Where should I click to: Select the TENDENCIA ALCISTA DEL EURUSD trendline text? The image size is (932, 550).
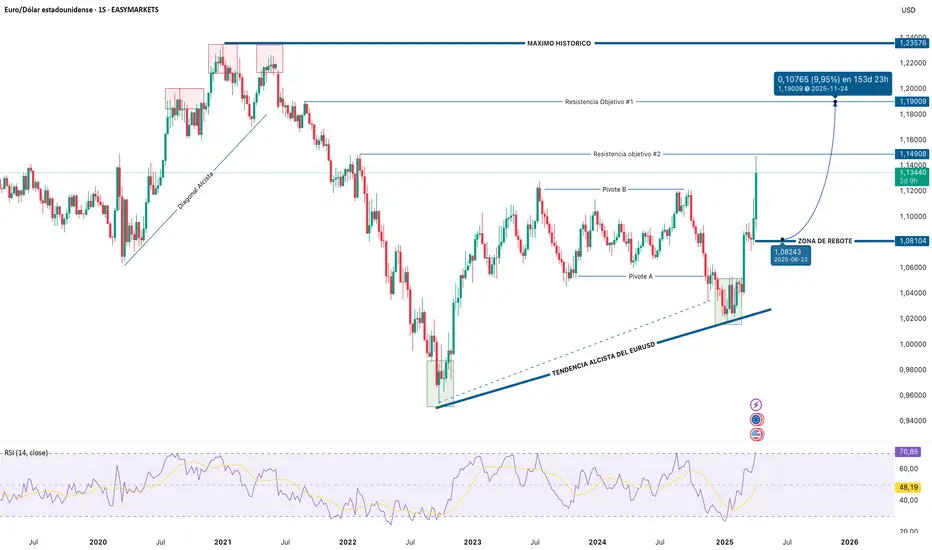(x=603, y=359)
